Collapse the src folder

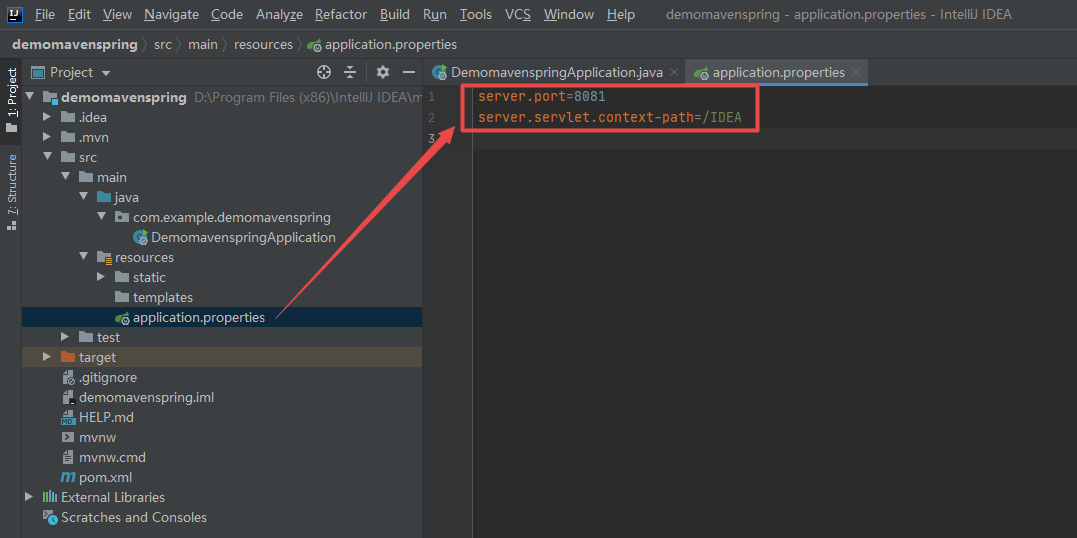47,157
